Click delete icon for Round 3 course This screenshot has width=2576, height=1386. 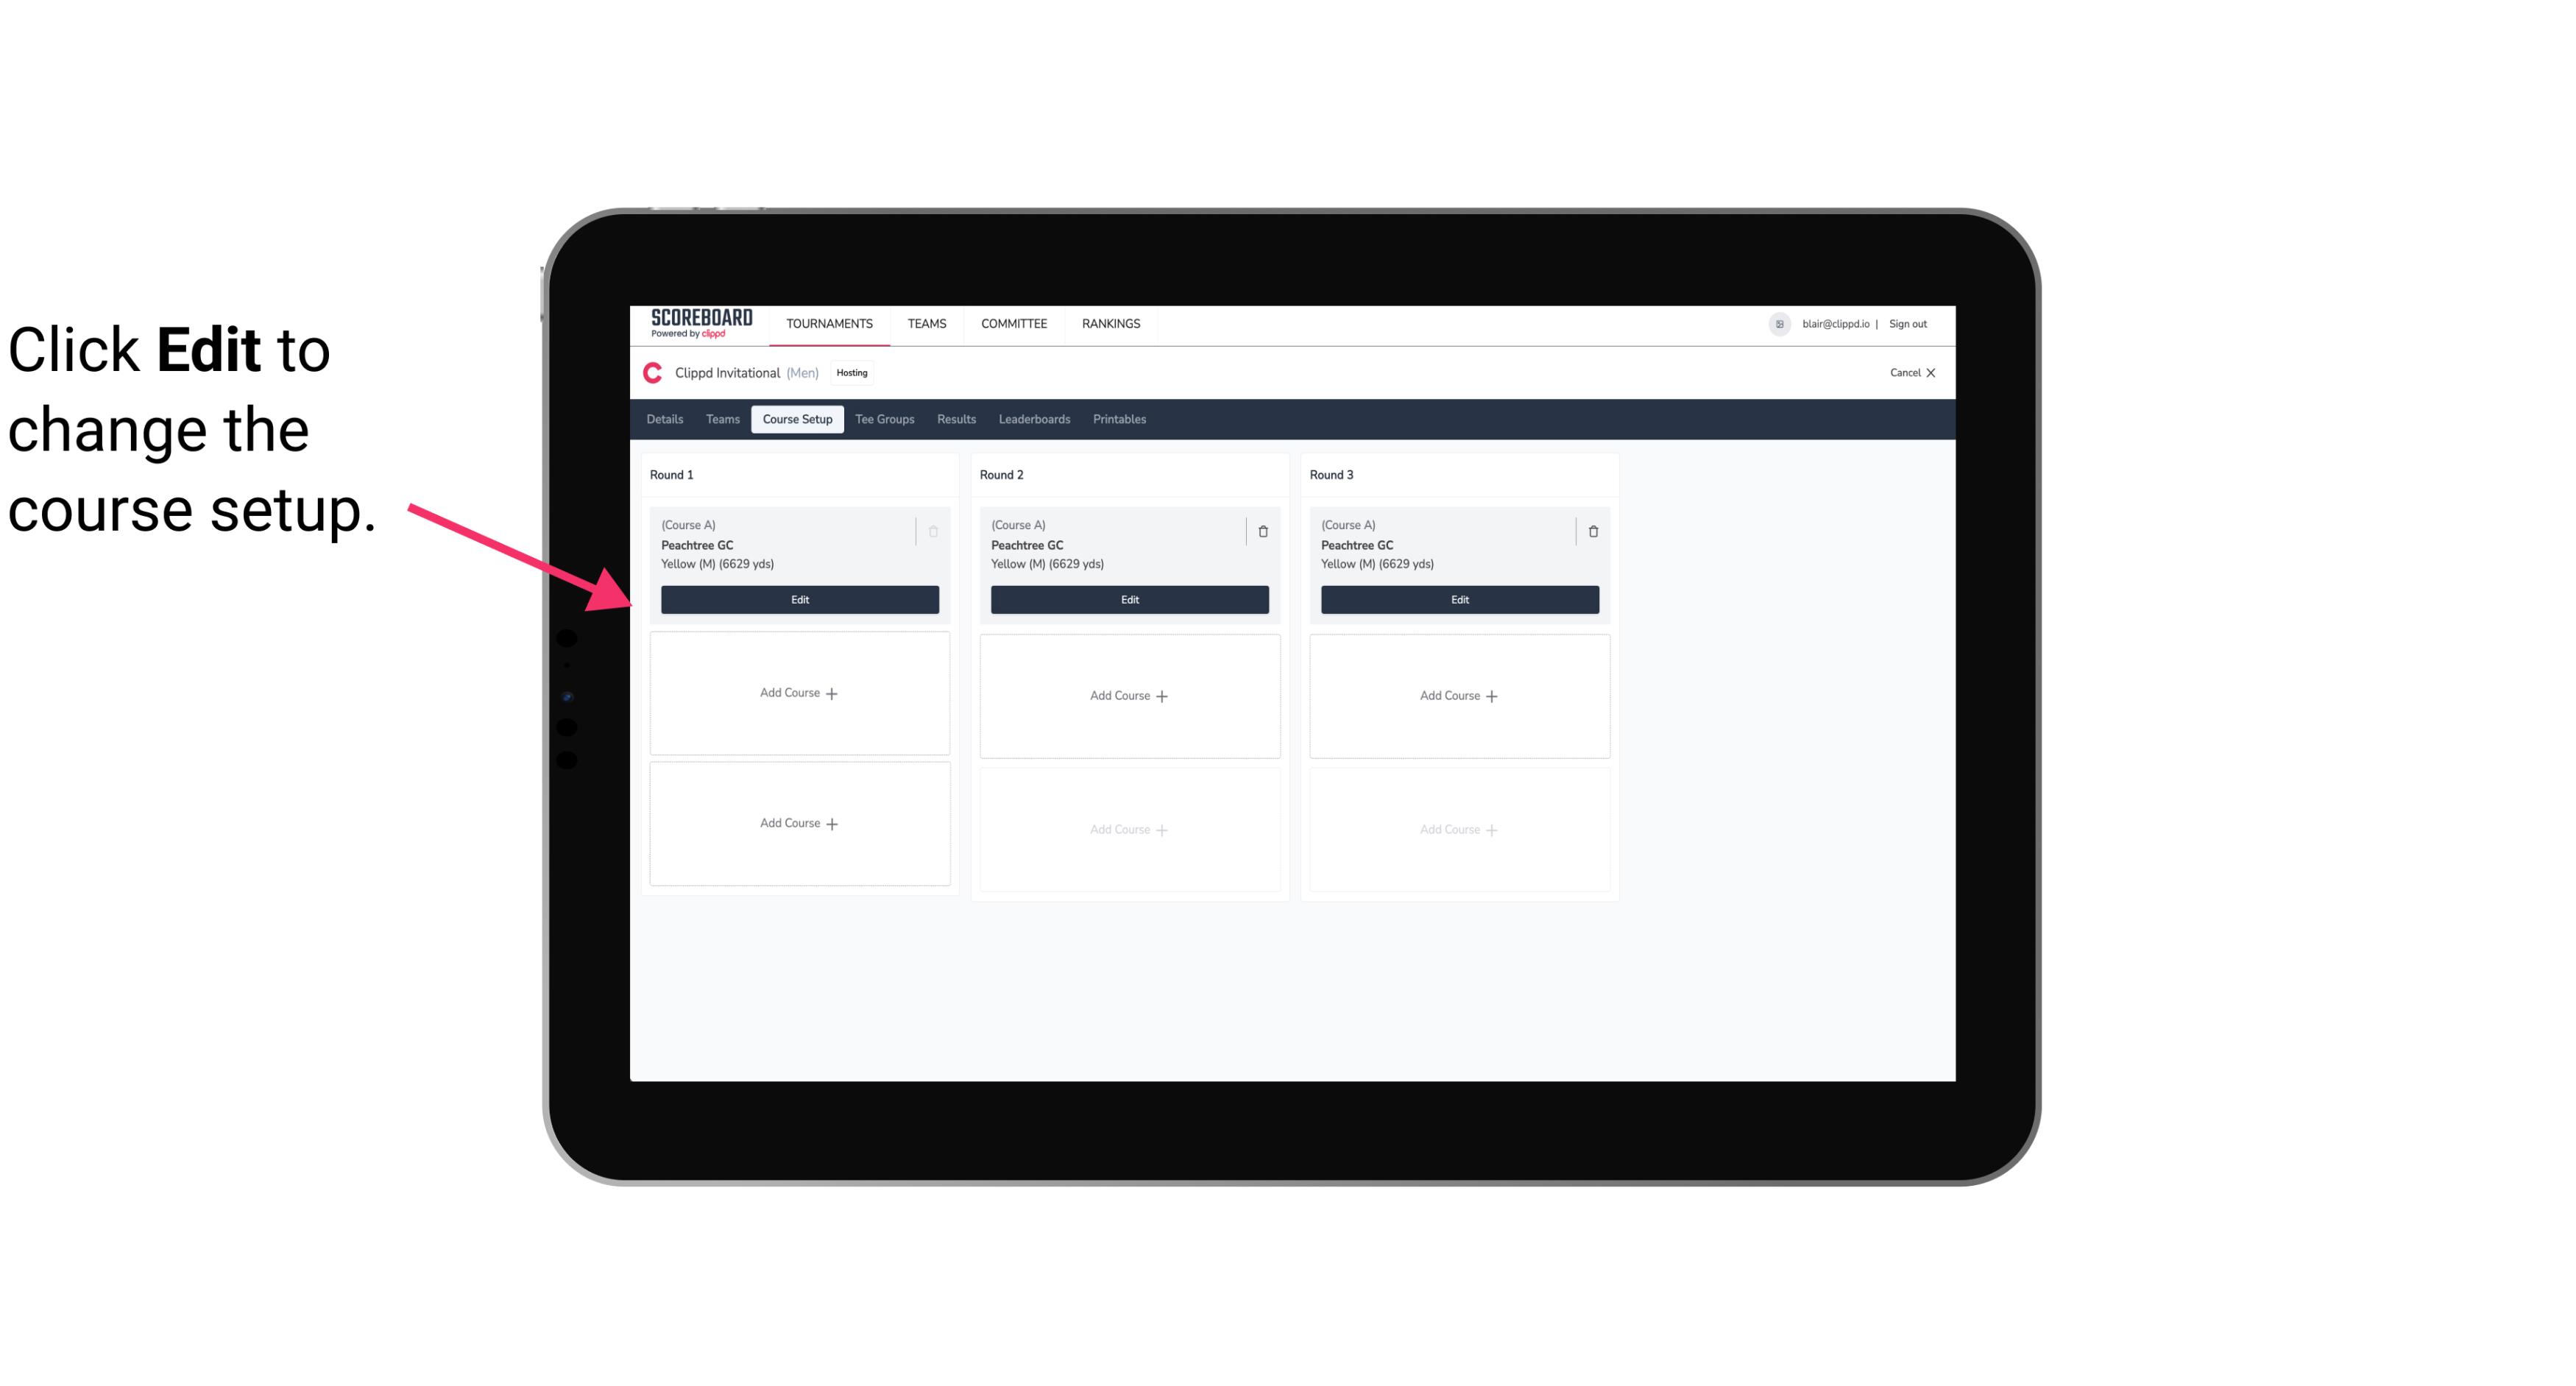pos(1593,531)
